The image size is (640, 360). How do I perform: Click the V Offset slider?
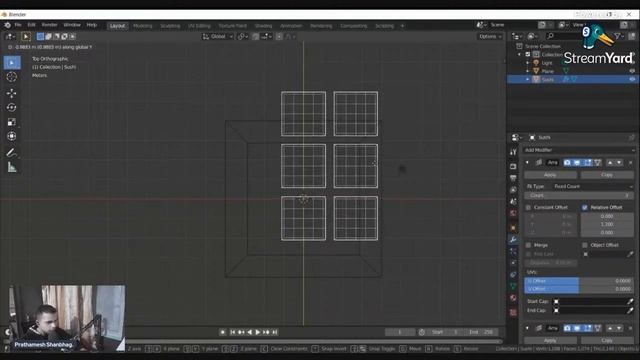pos(579,289)
